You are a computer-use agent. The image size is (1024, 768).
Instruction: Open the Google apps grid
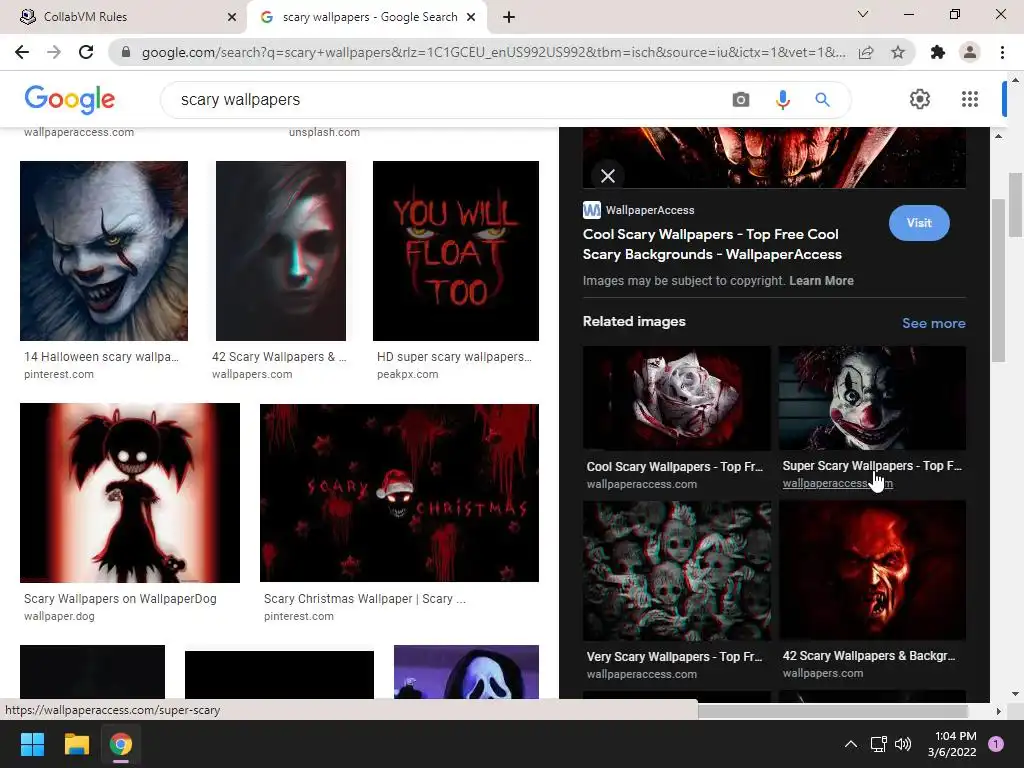coord(970,99)
